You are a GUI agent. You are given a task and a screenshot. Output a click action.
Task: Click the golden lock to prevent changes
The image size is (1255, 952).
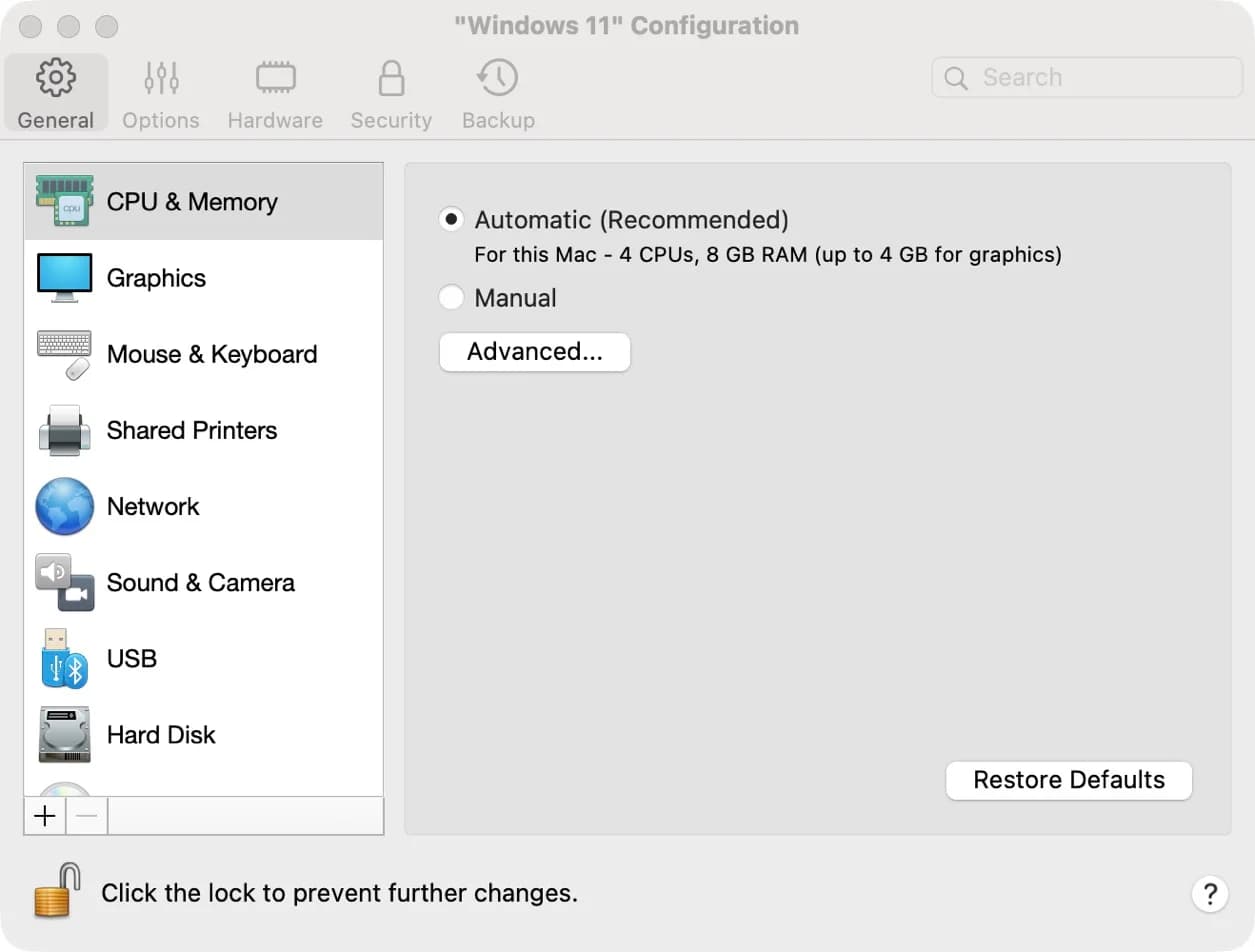tap(56, 890)
